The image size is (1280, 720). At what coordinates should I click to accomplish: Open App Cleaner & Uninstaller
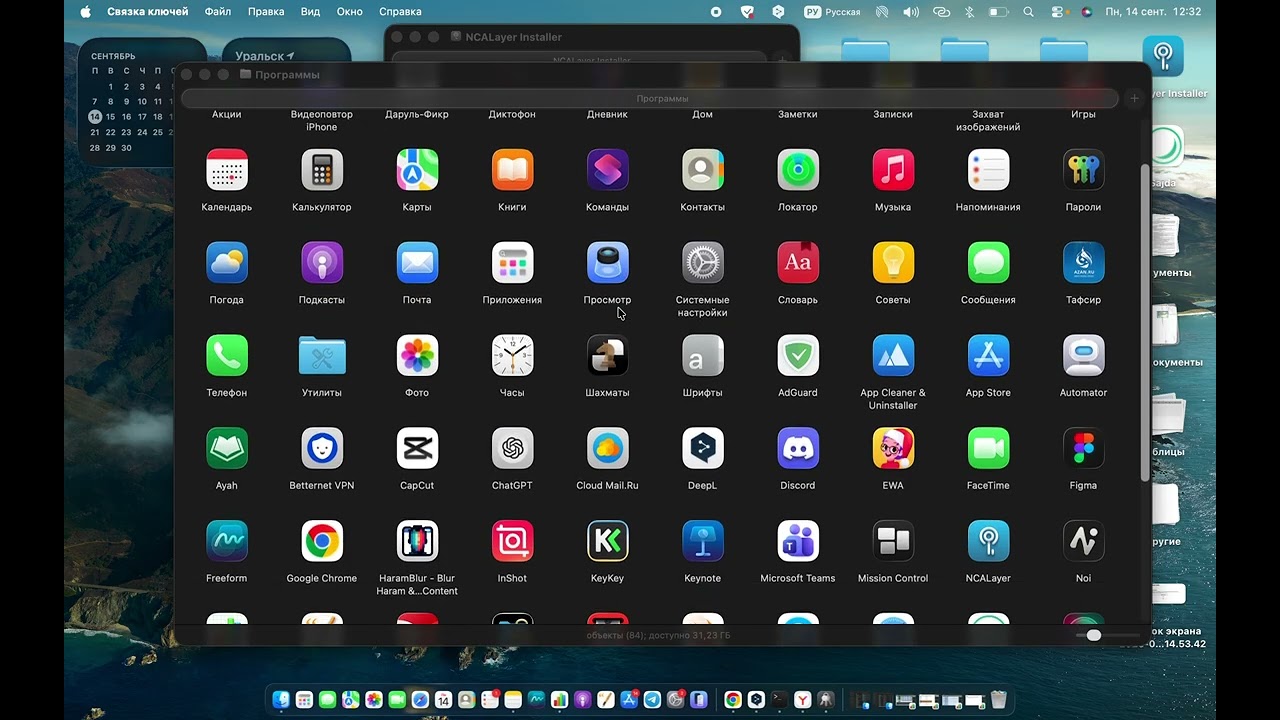(893, 356)
